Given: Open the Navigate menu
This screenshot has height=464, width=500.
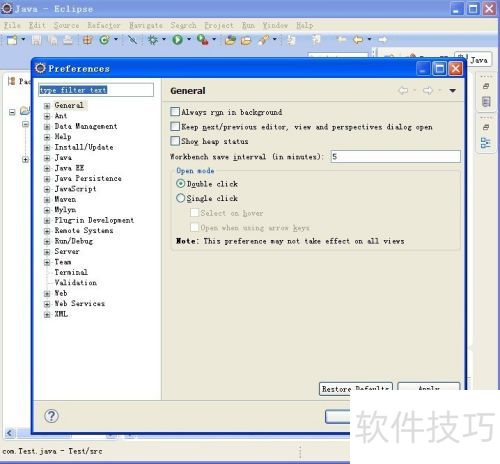Looking at the screenshot, I should click(x=146, y=25).
